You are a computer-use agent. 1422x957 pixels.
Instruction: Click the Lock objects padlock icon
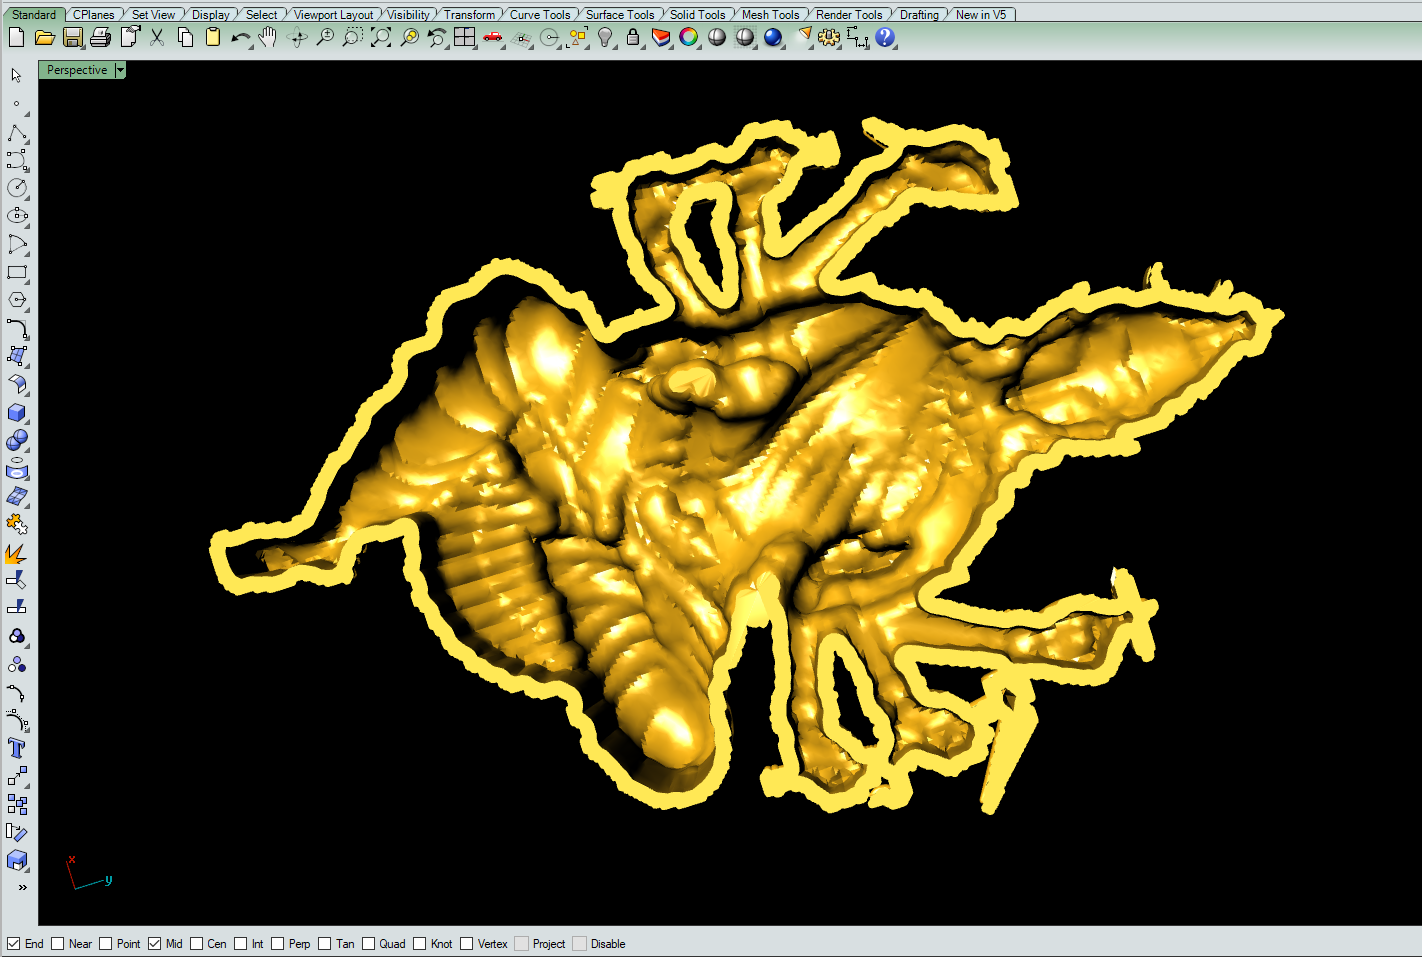[633, 38]
